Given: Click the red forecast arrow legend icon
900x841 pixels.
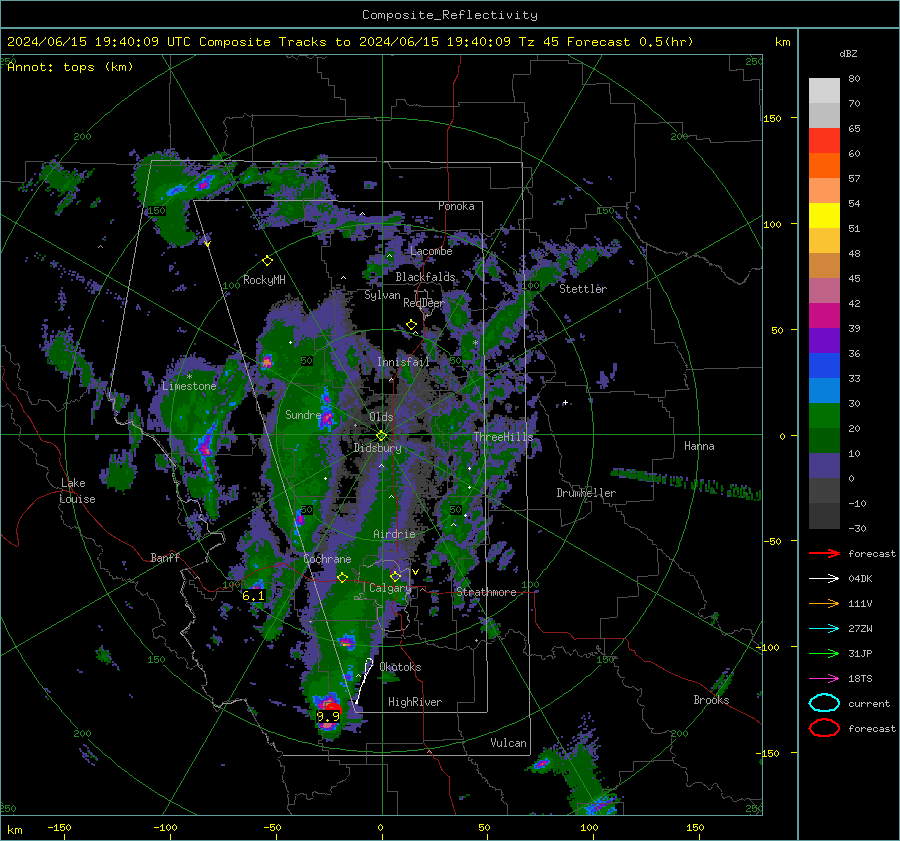Looking at the screenshot, I should (x=824, y=553).
